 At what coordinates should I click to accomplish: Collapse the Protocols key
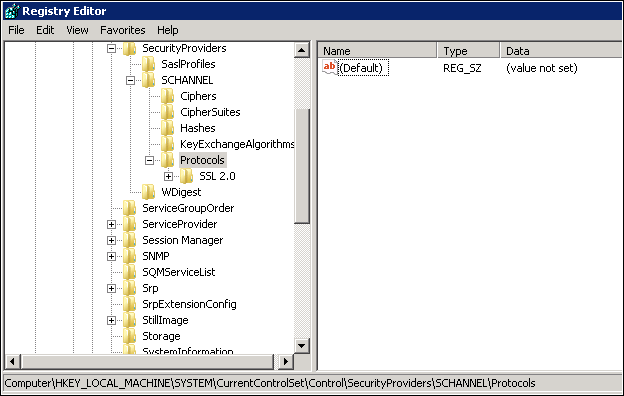(x=149, y=160)
